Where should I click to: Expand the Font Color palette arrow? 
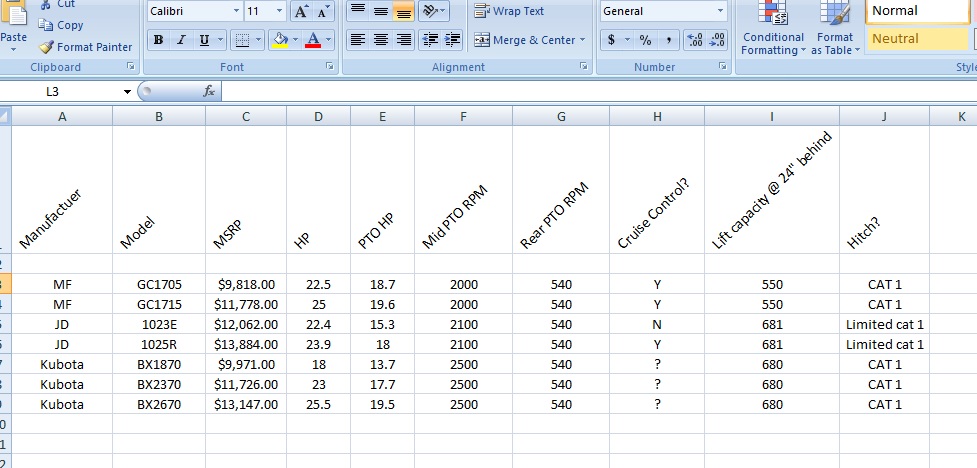[328, 41]
